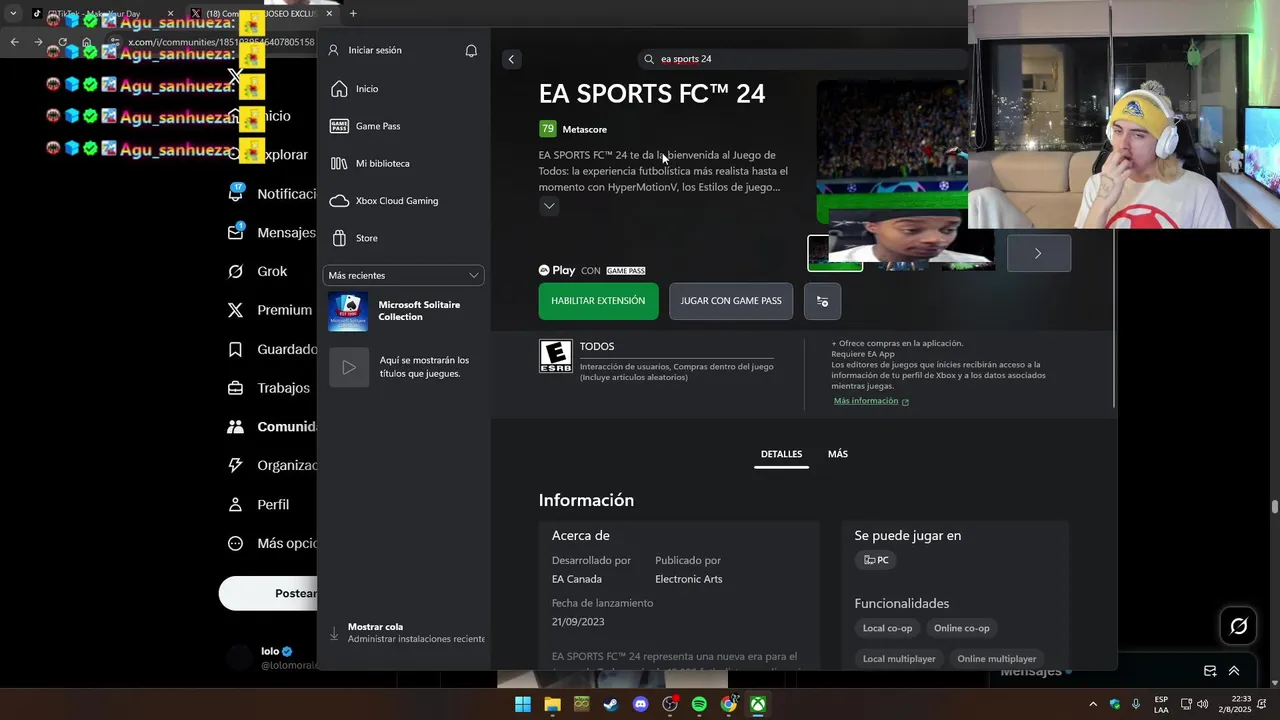Open Guardados bookmarks in X sidebar
Image resolution: width=1280 pixels, height=720 pixels.
click(271, 349)
